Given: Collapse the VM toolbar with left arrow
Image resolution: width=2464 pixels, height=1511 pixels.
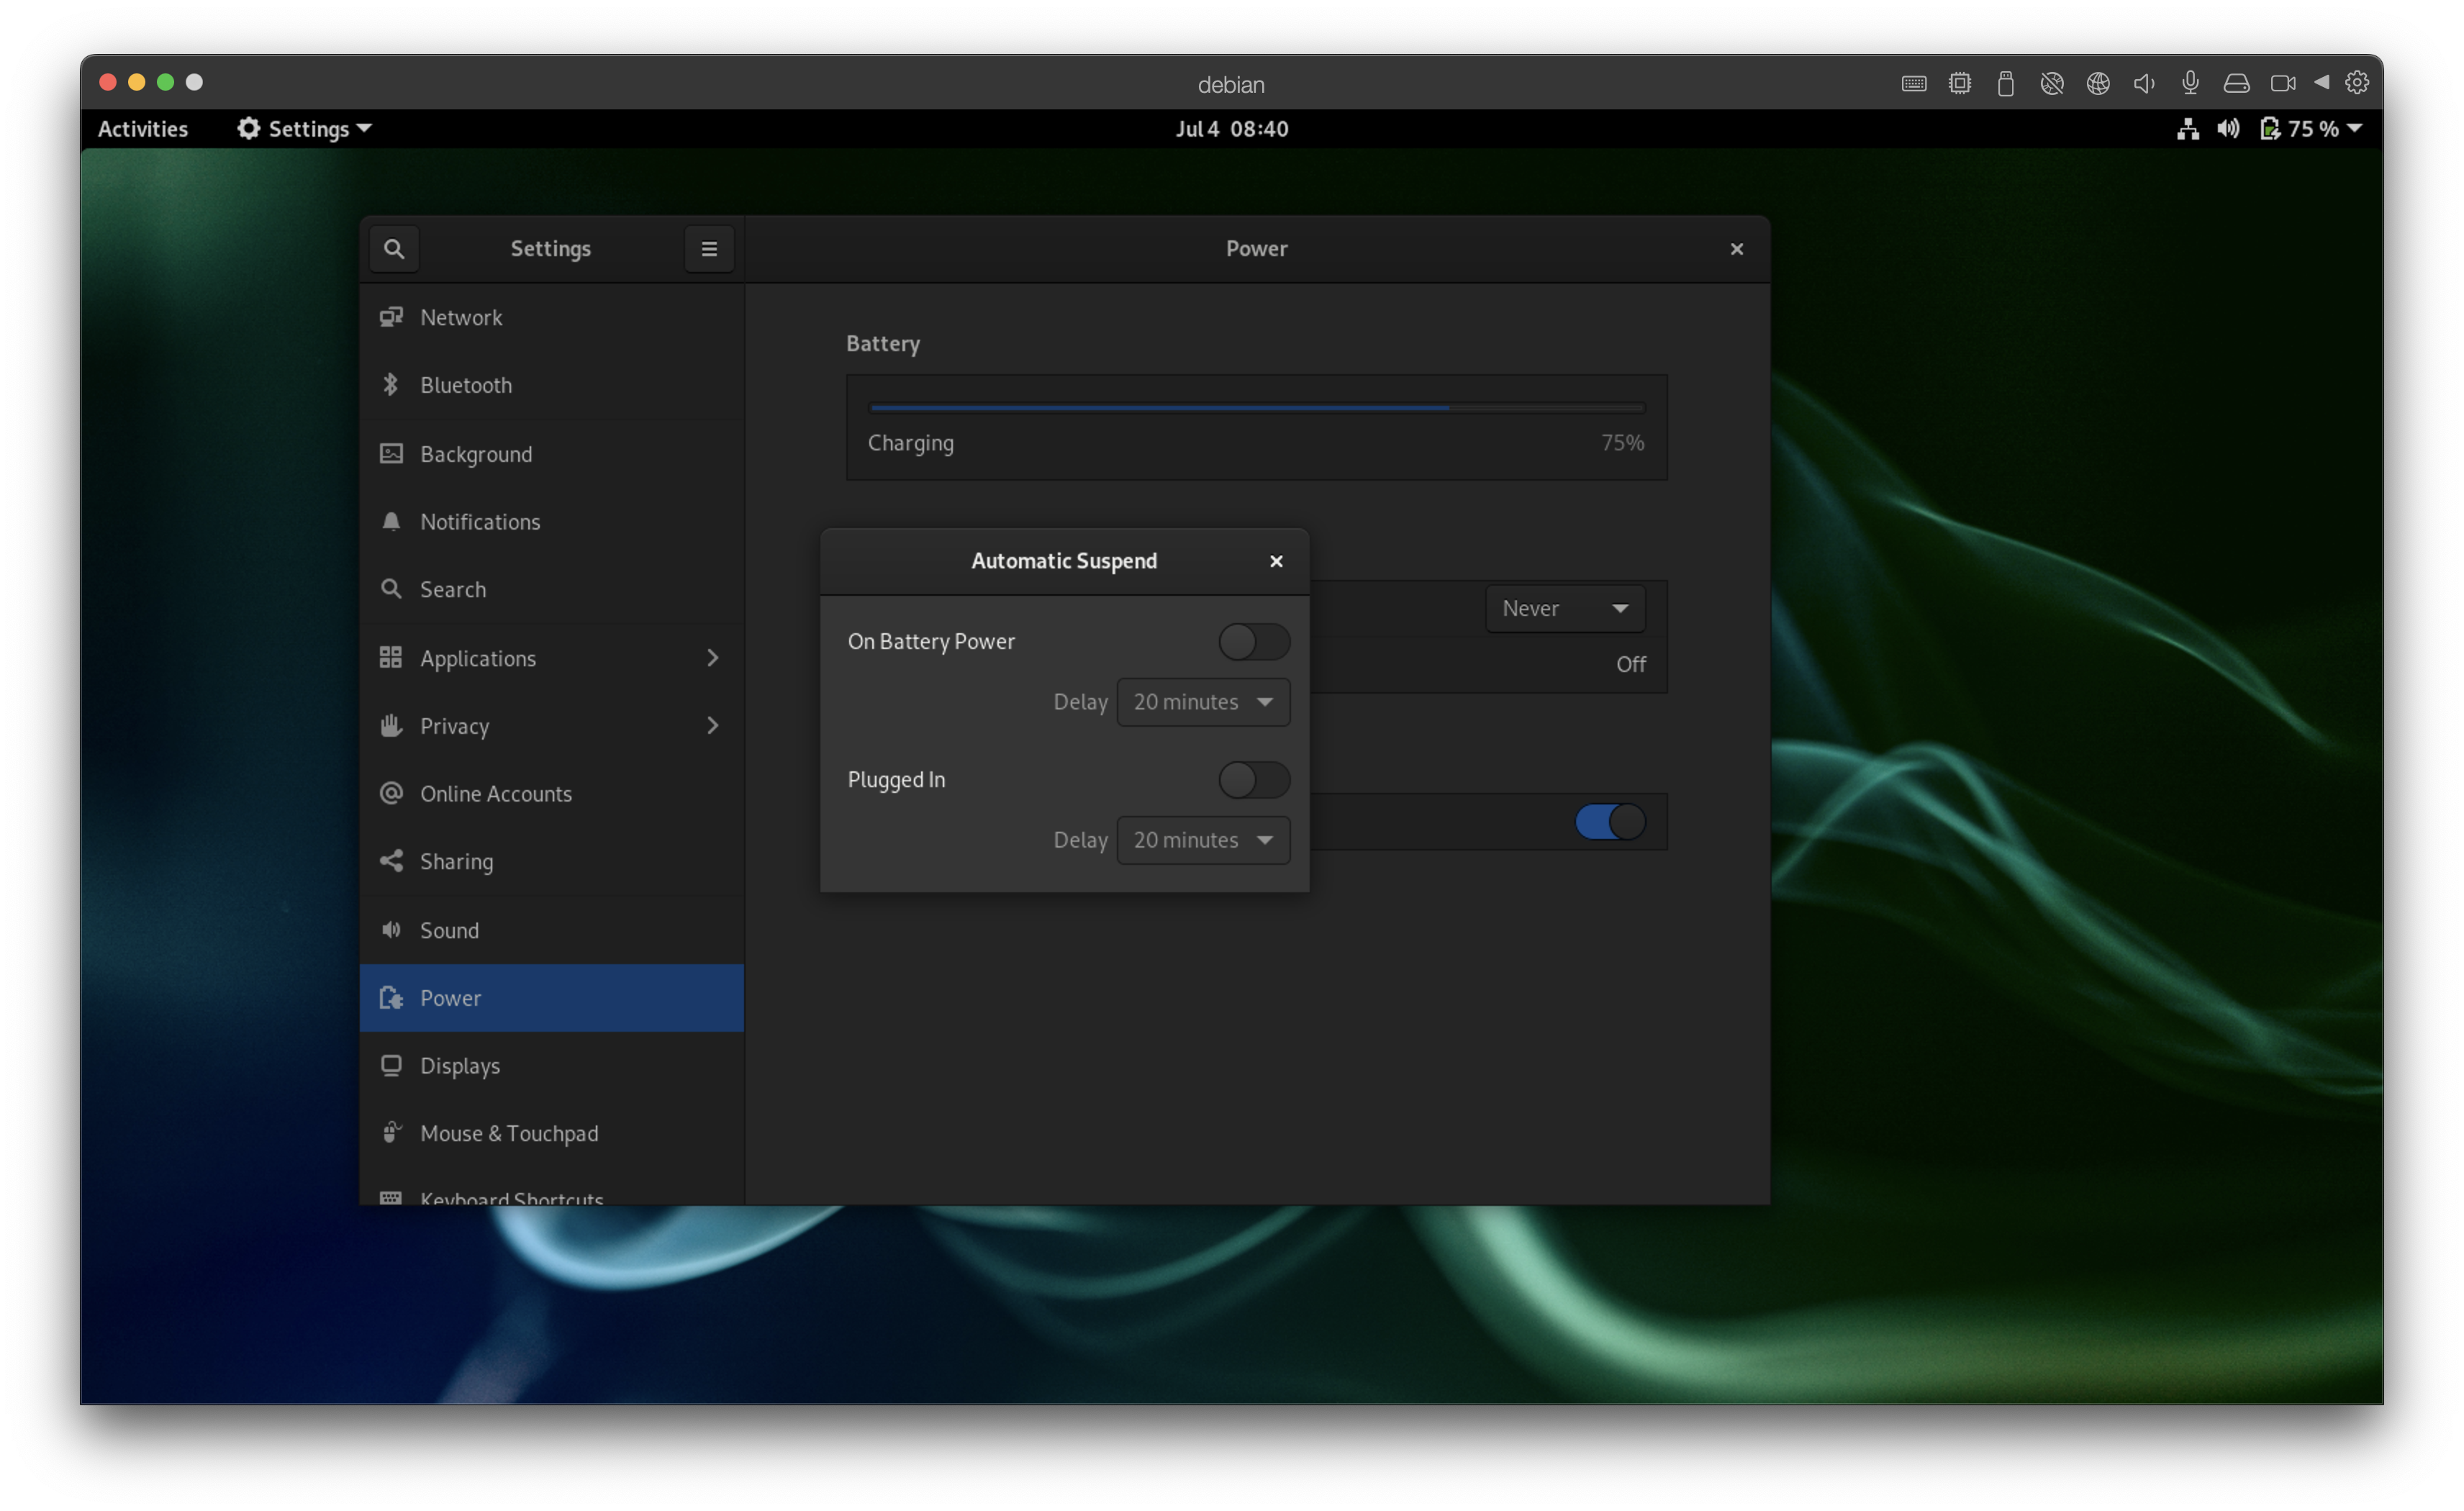Looking at the screenshot, I should tap(2322, 82).
